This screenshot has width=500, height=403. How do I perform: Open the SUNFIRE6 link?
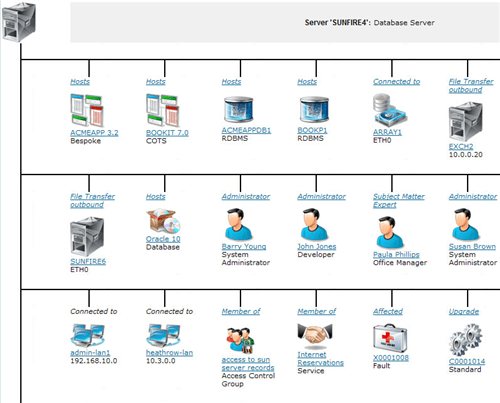(88, 261)
